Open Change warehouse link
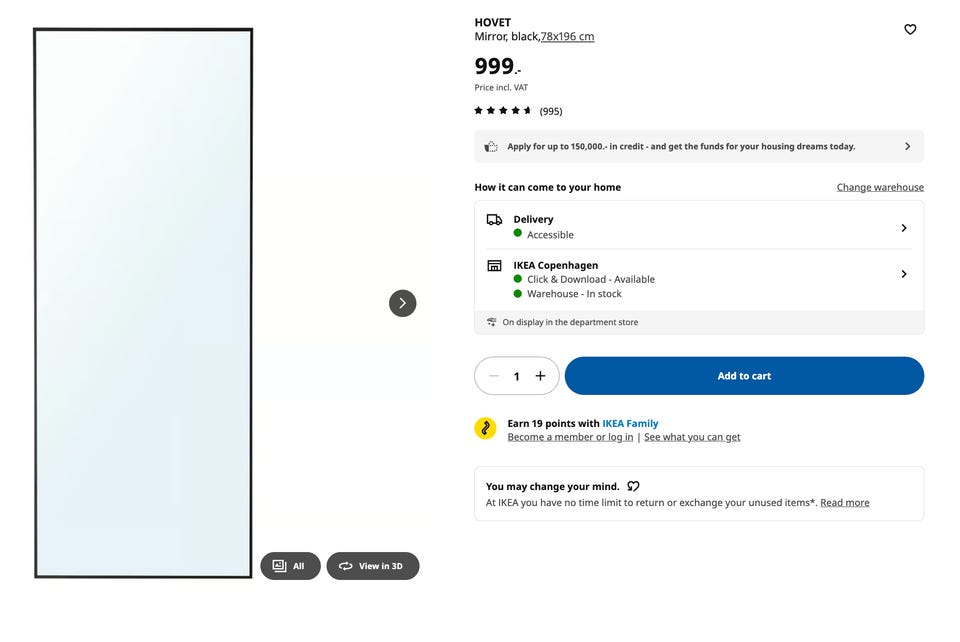This screenshot has width=960, height=642. pyautogui.click(x=880, y=187)
